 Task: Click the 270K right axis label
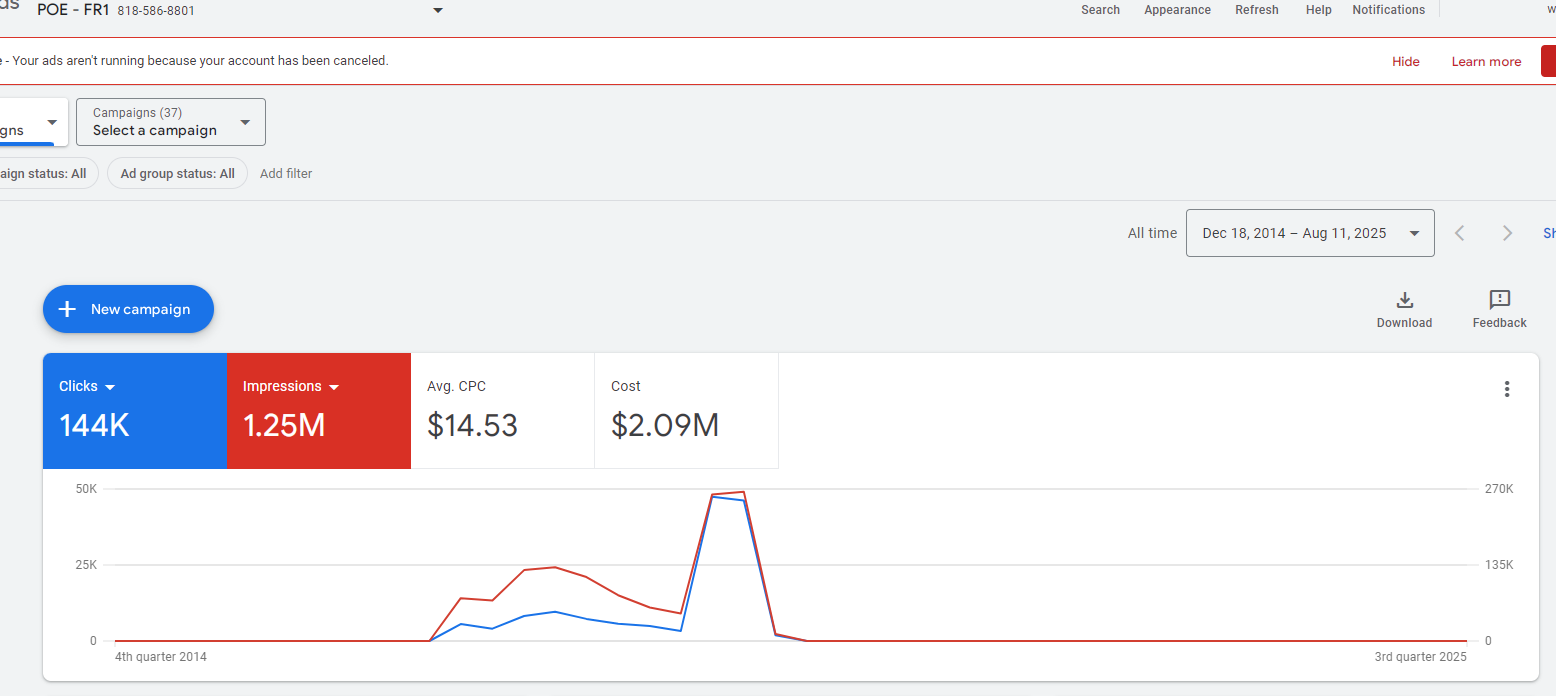1498,489
